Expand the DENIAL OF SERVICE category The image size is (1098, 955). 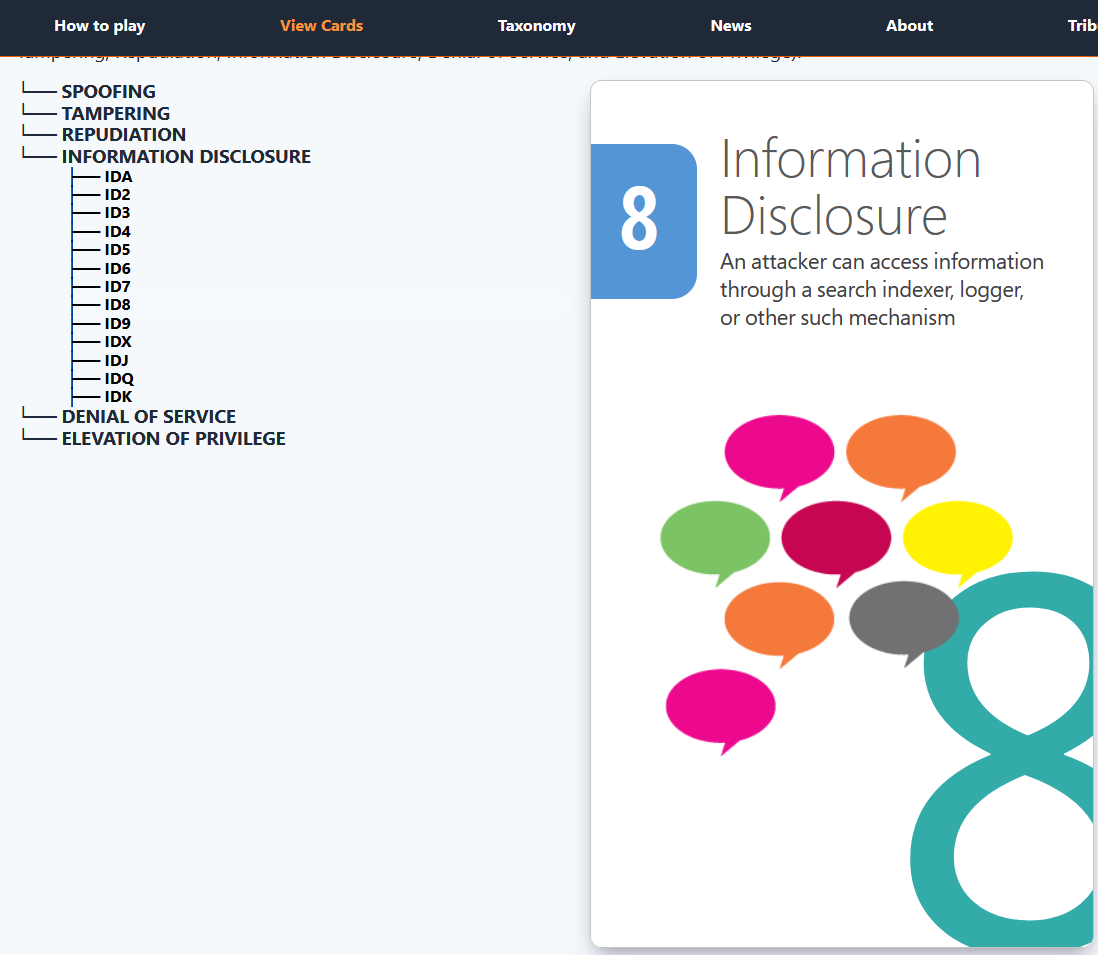click(x=148, y=417)
